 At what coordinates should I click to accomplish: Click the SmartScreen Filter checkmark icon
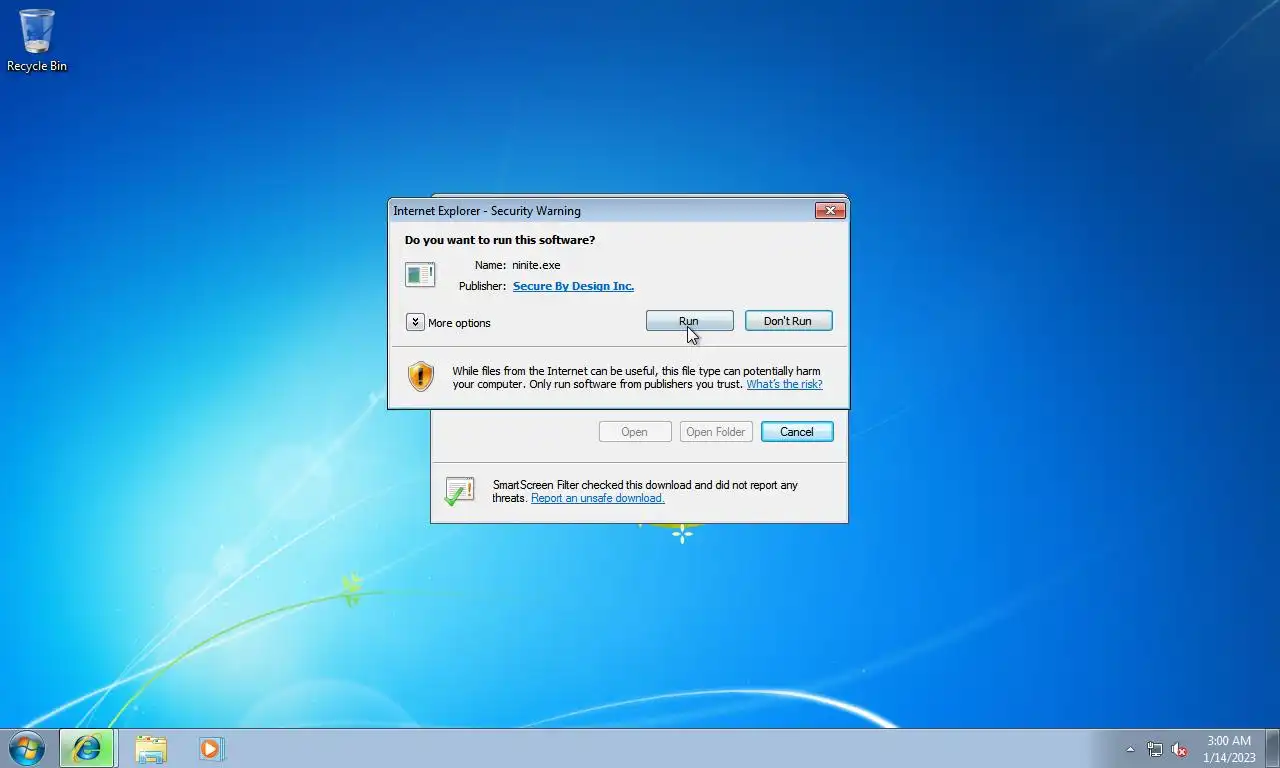click(x=459, y=491)
